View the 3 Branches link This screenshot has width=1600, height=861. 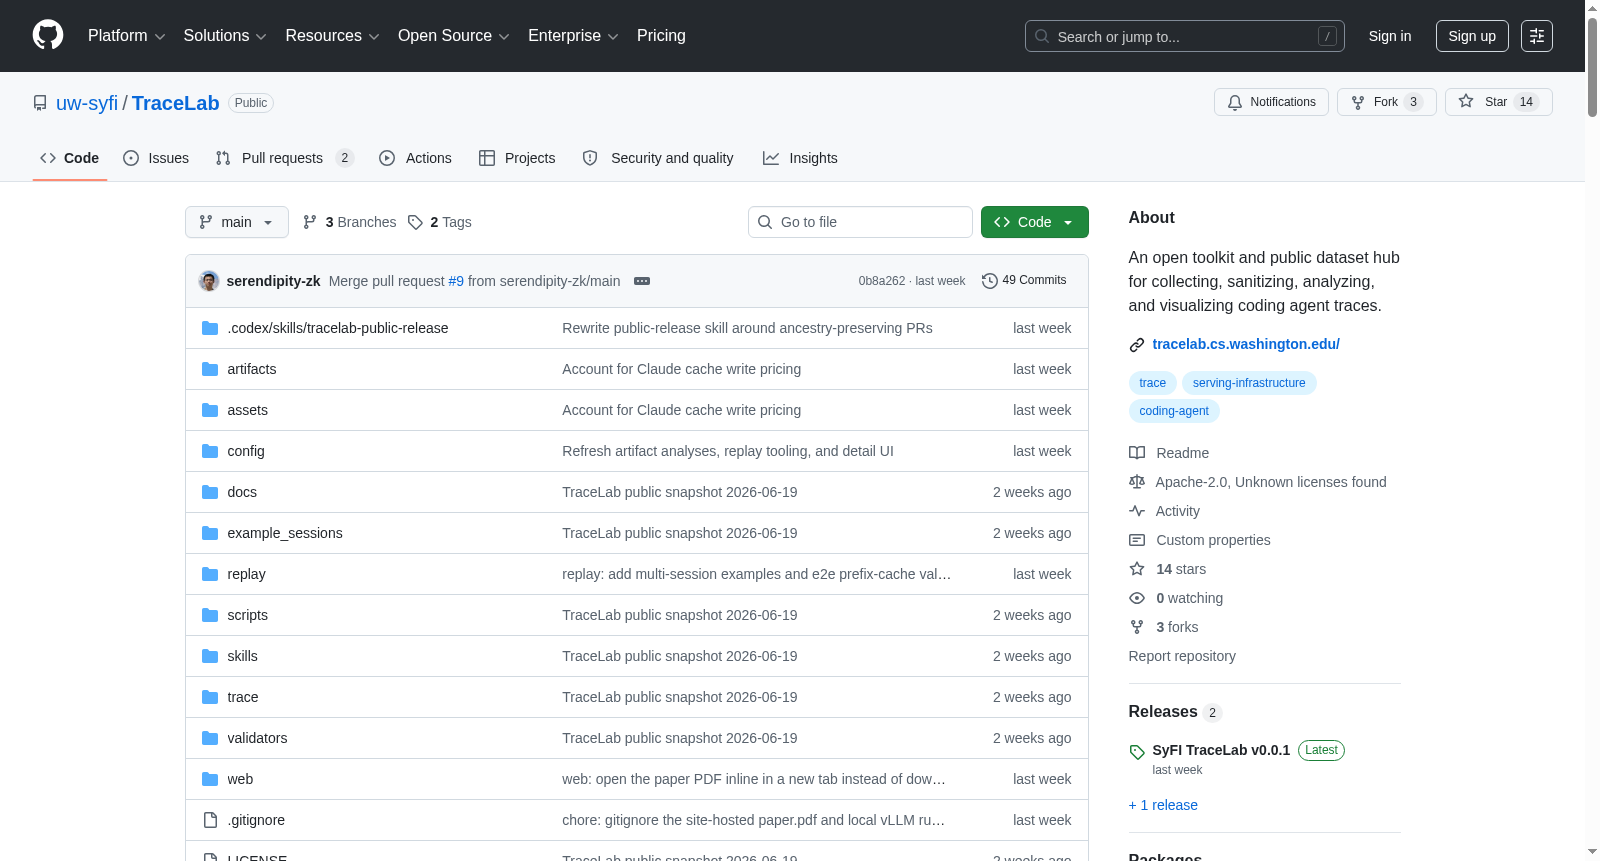[349, 222]
